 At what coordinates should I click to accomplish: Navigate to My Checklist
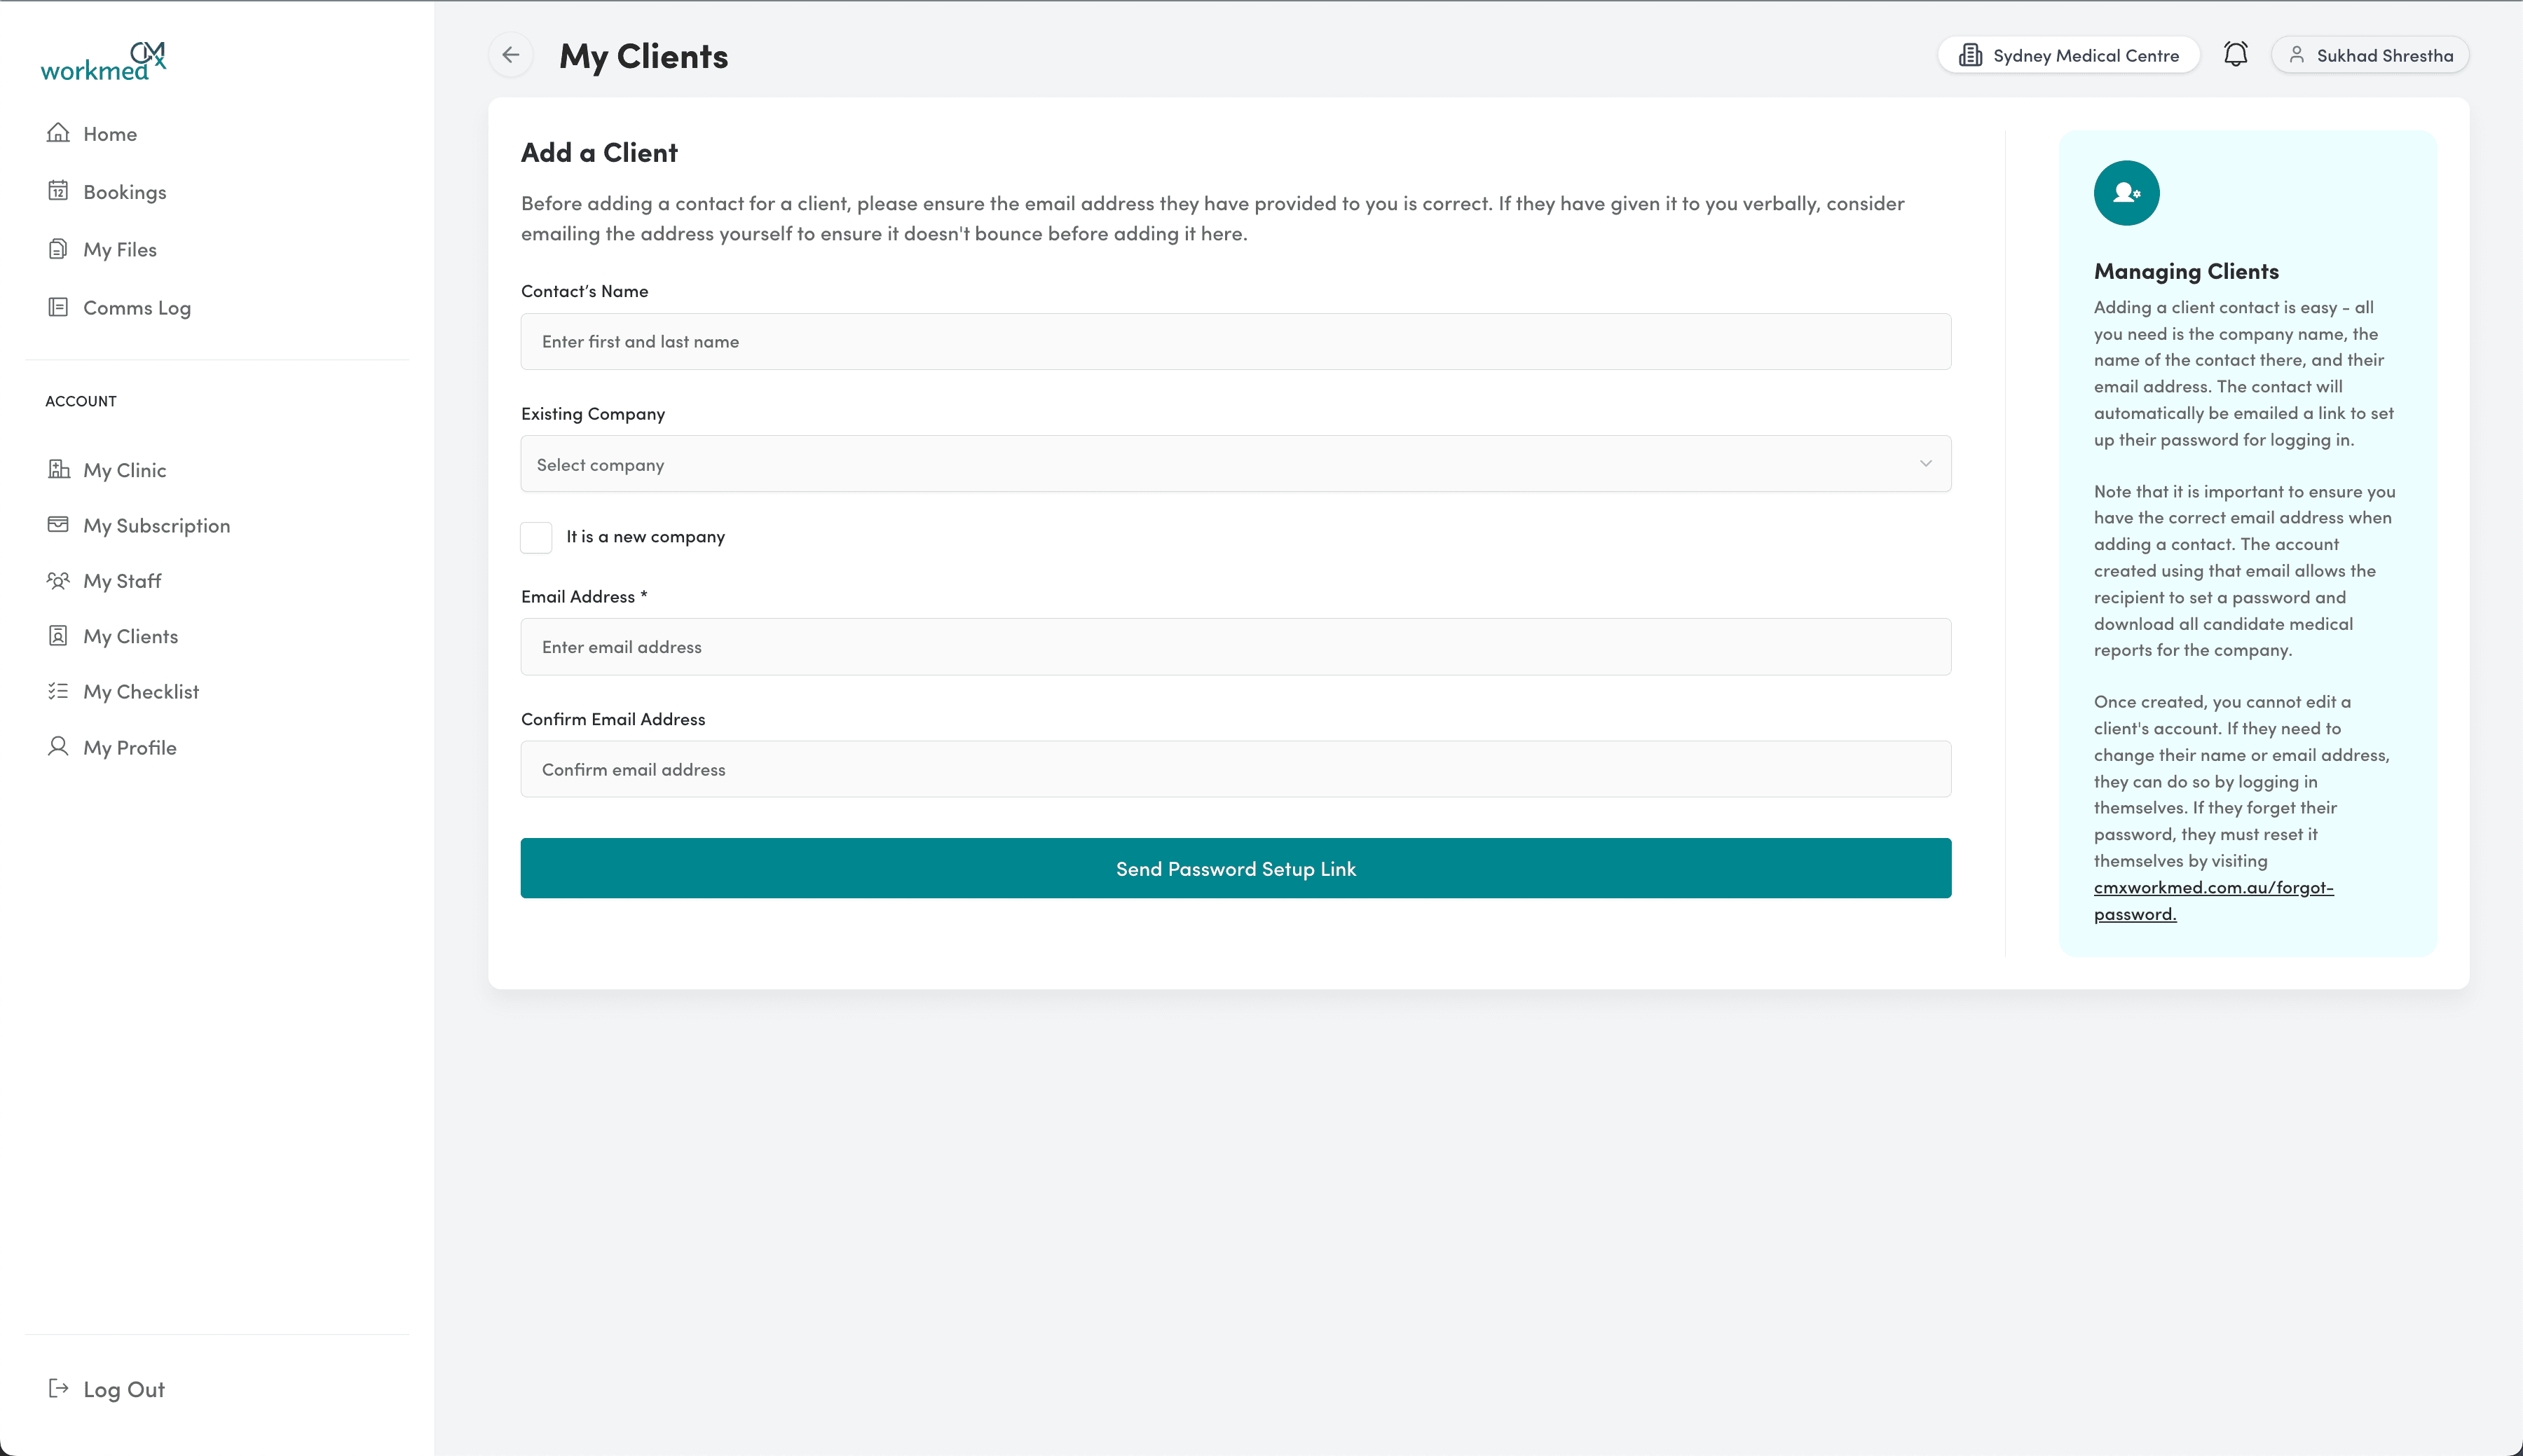(x=141, y=690)
